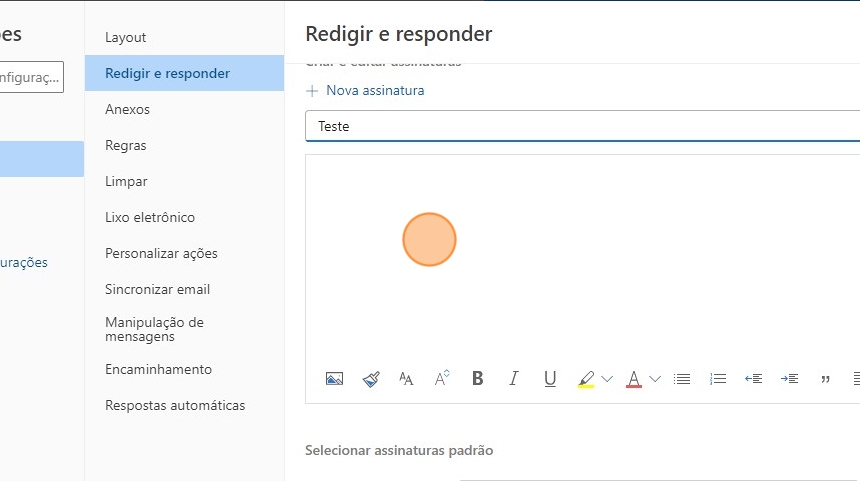Click the Teste signature name field
This screenshot has width=860, height=481.
[x=580, y=127]
